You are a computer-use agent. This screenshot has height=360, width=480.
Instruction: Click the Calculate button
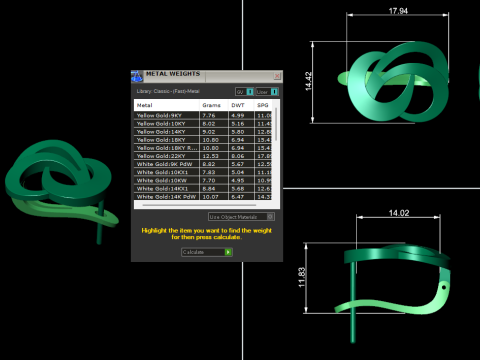coord(207,252)
